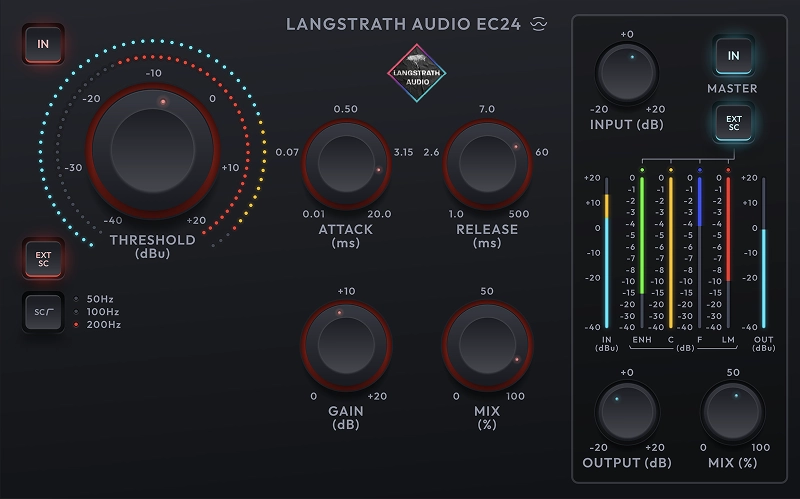Click the Langstrath Audio diamond logo

tap(417, 73)
